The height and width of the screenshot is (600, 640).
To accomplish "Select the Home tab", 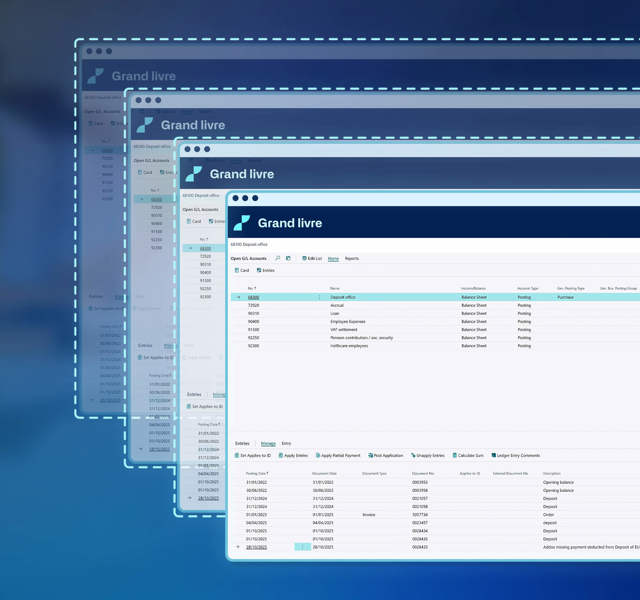I will 333,259.
